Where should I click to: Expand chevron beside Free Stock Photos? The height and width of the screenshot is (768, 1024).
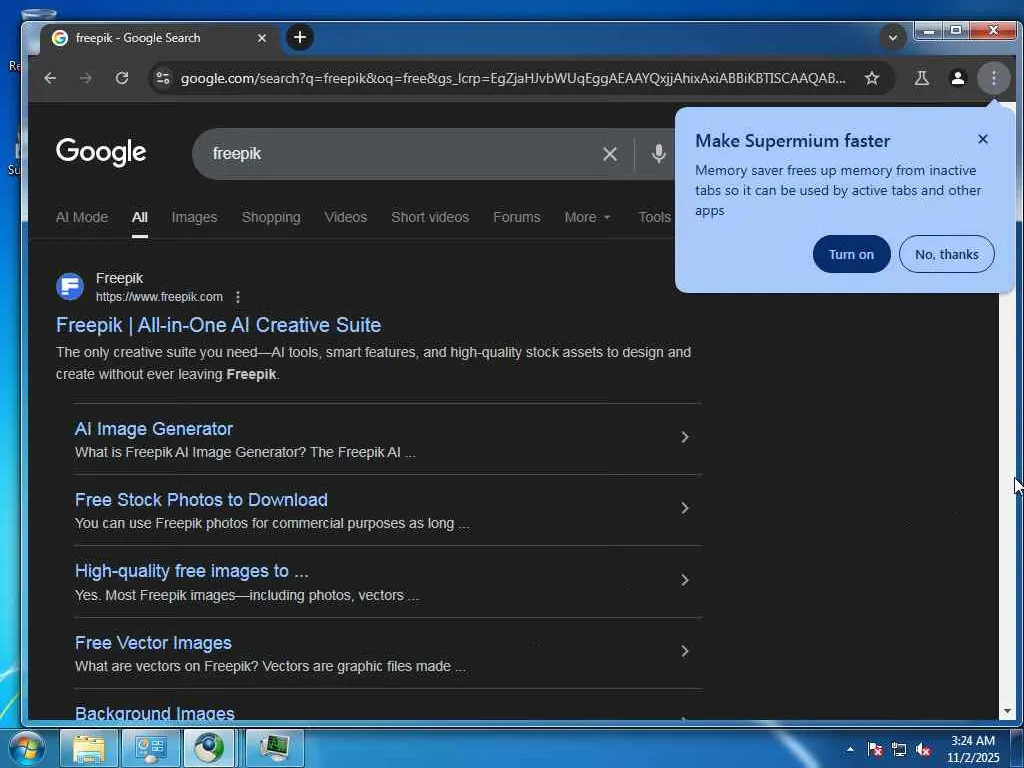click(684, 508)
